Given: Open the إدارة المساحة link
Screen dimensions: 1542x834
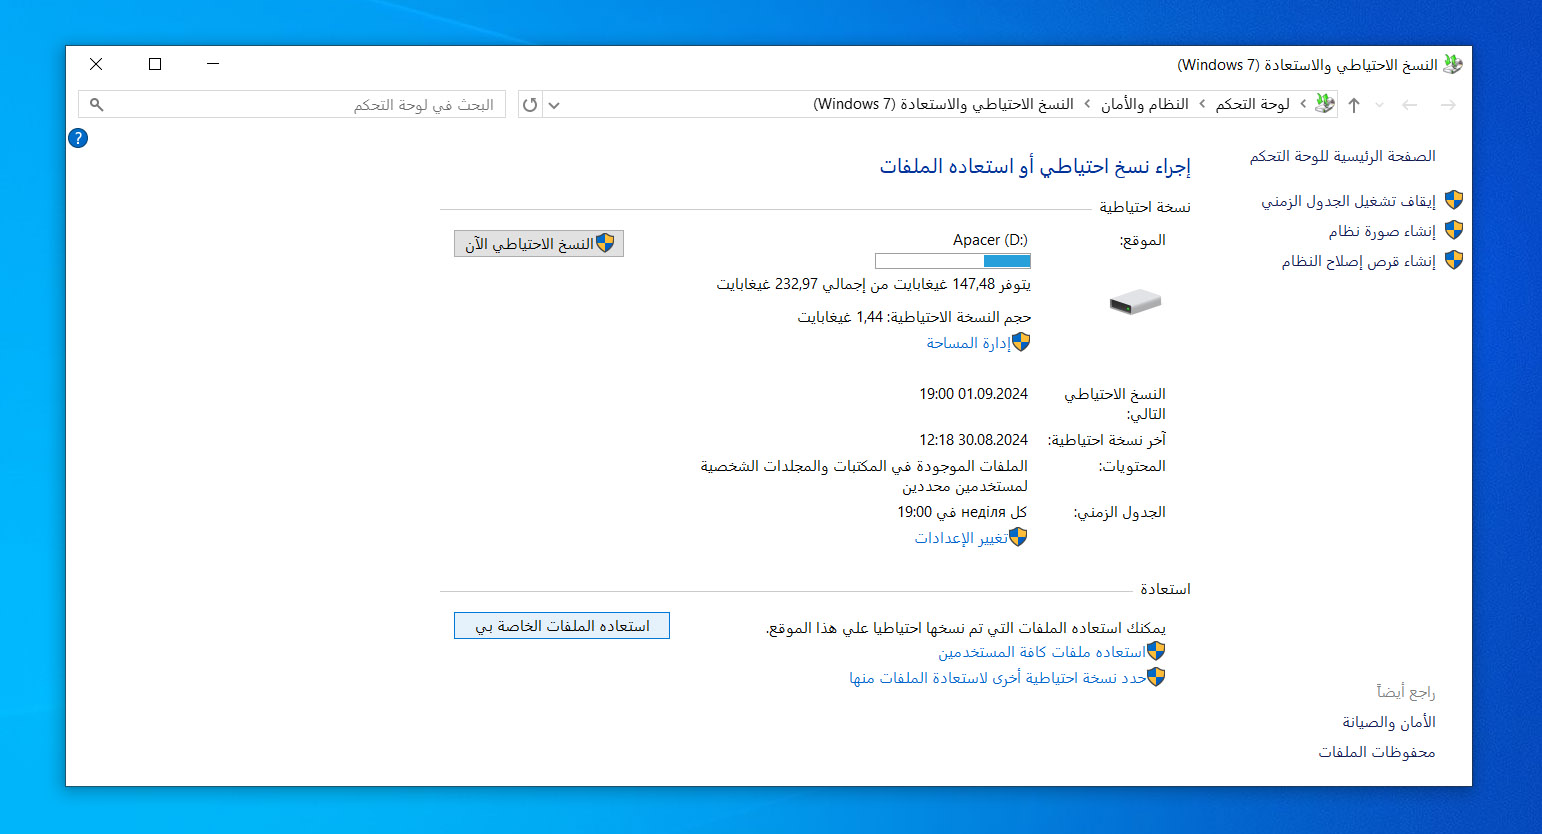Looking at the screenshot, I should pos(968,343).
